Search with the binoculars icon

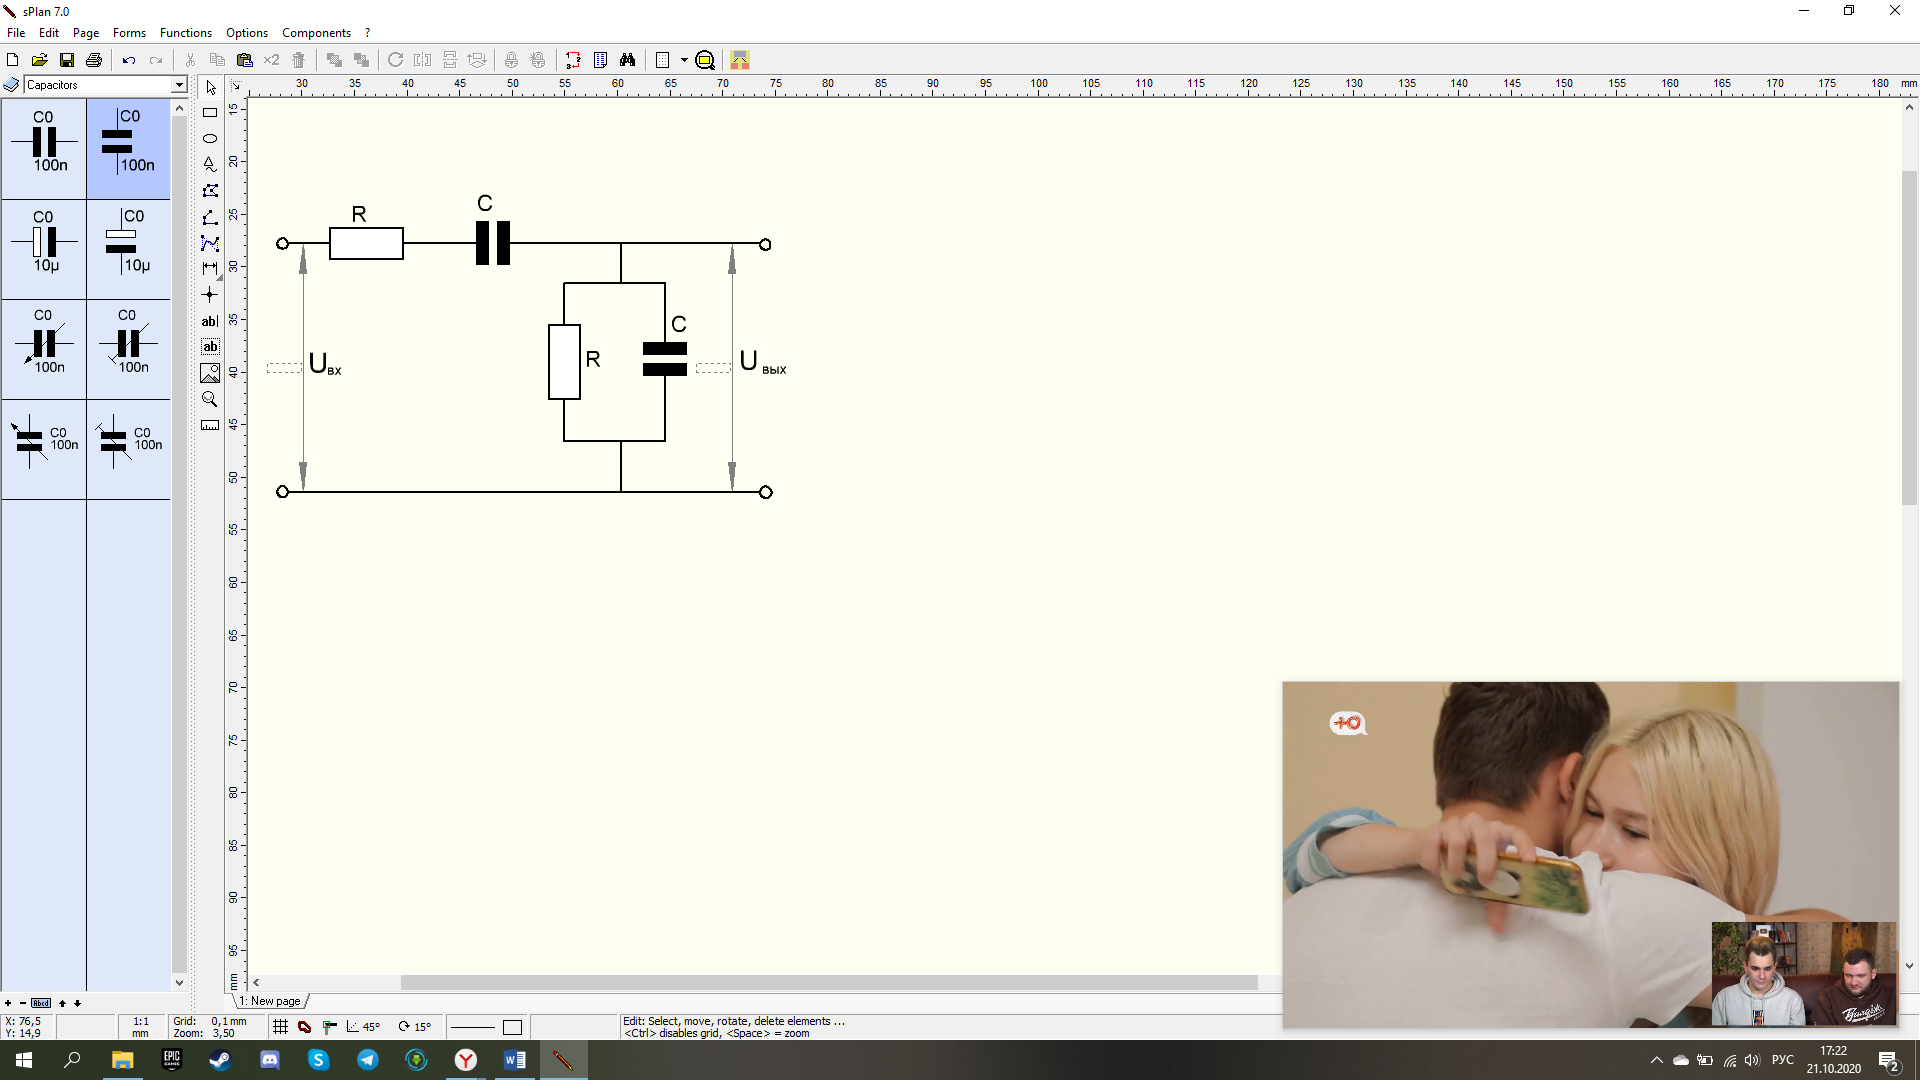click(x=627, y=60)
